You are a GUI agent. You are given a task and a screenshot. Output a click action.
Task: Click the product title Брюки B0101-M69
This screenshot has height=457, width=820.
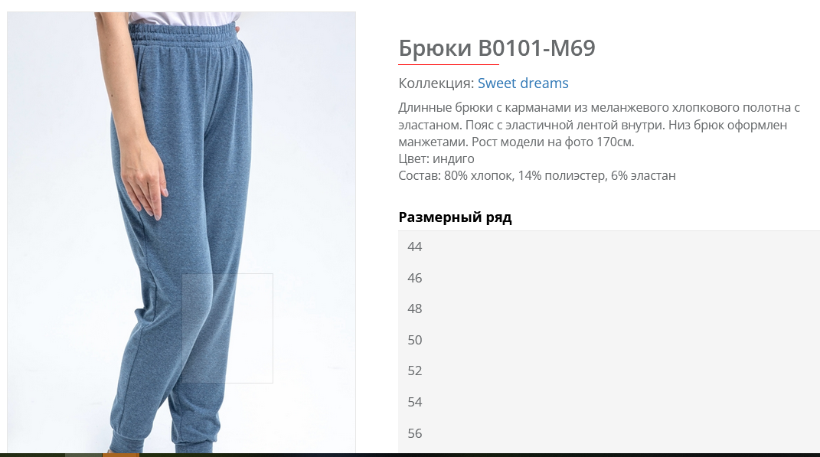[x=497, y=48]
